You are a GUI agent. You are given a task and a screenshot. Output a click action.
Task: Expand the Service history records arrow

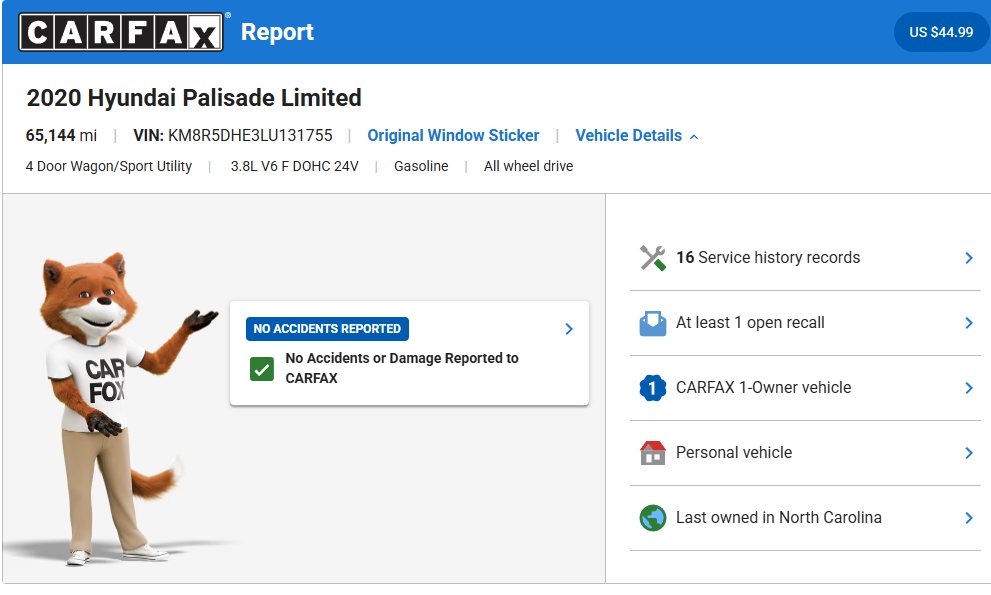point(968,258)
